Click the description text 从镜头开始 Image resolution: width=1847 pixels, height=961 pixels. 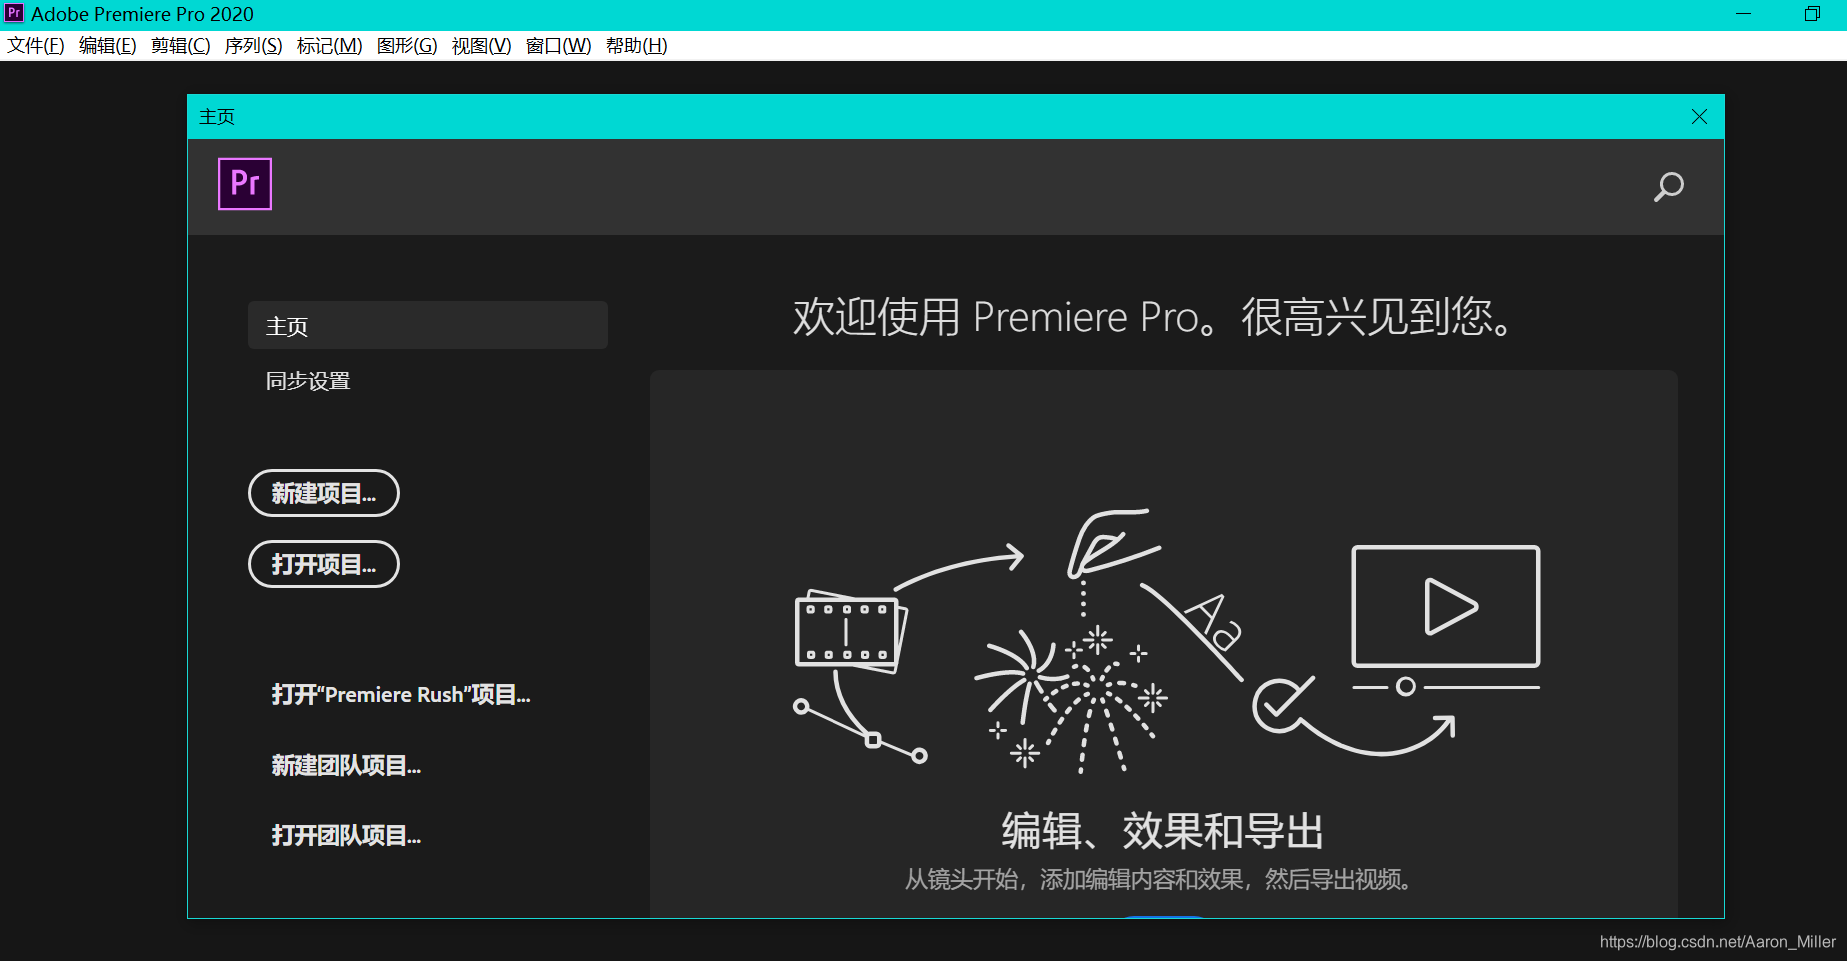1158,879
